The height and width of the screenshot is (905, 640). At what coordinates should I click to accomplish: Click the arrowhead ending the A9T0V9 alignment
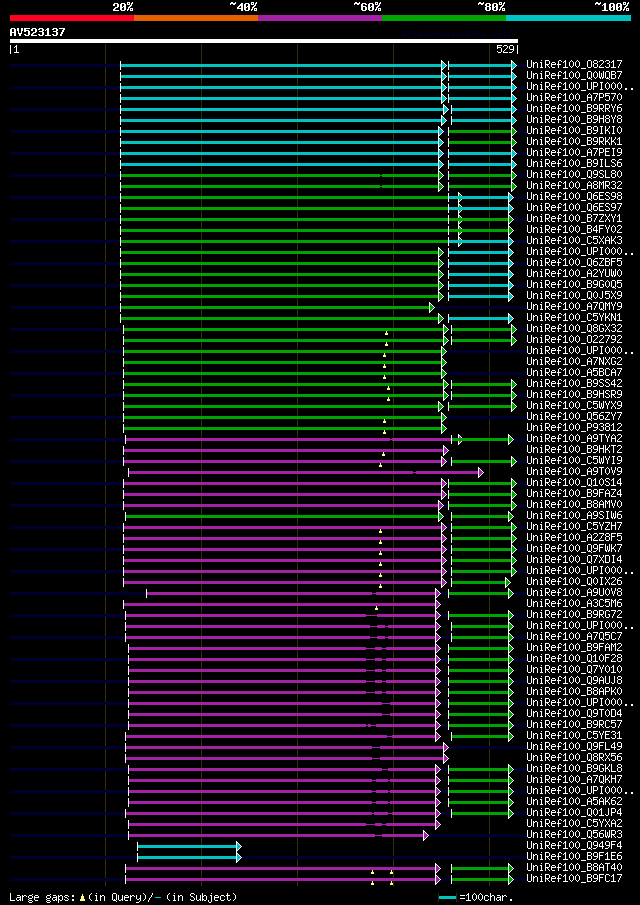coord(480,473)
